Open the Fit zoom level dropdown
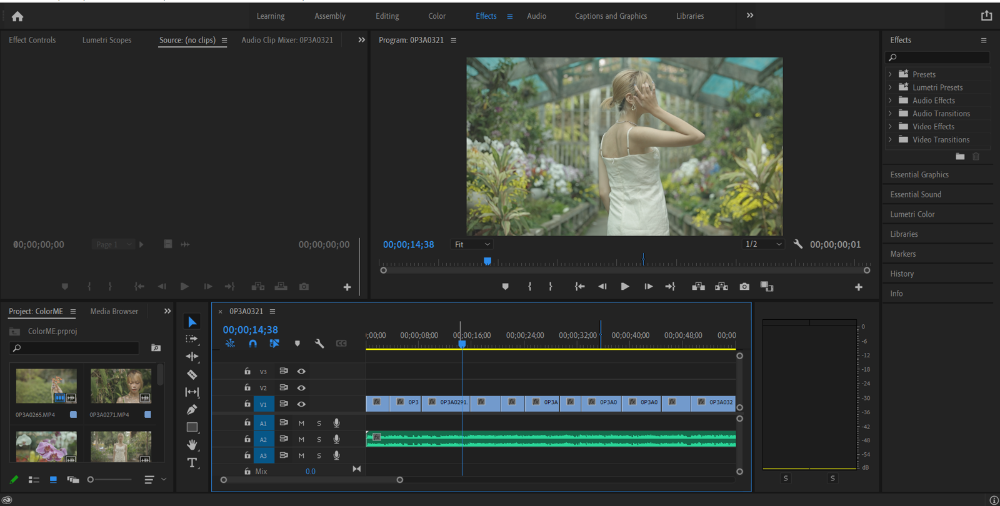The image size is (1000, 506). tap(472, 244)
